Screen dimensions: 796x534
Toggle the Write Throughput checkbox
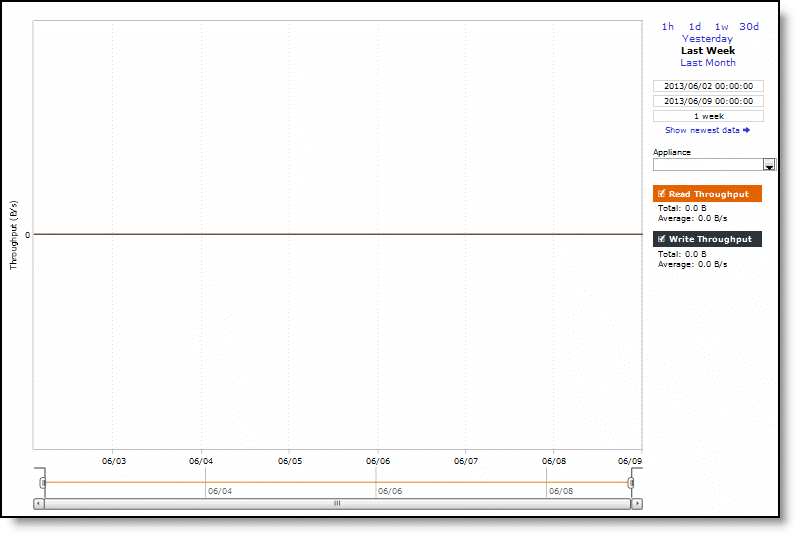pos(661,239)
